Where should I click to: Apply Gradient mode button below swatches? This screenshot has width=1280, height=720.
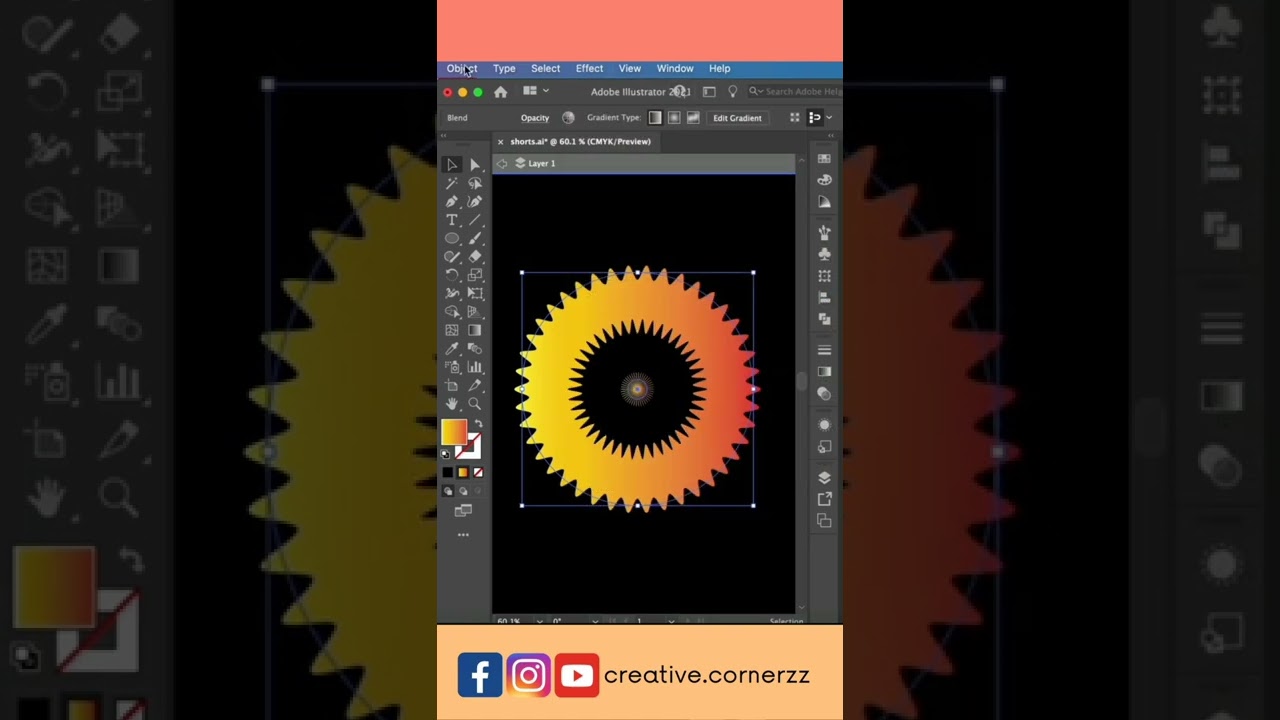click(463, 472)
